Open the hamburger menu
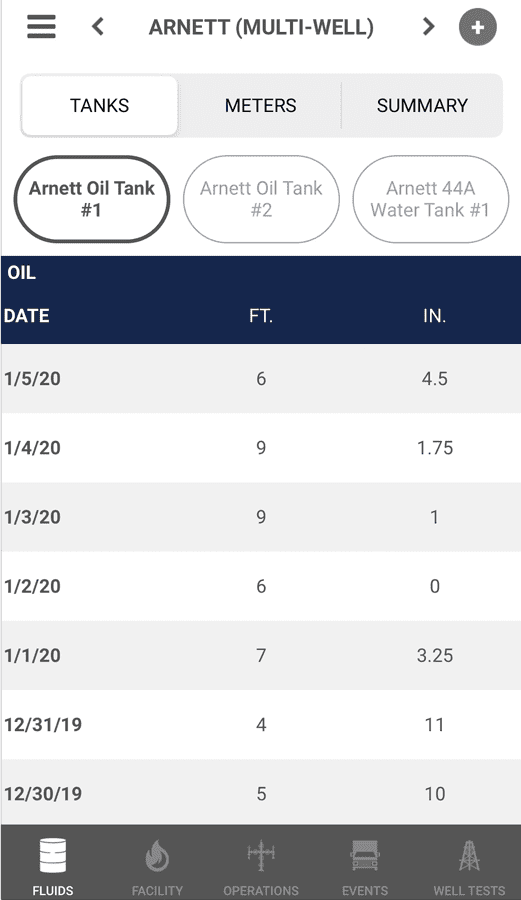The width and height of the screenshot is (521, 900). 41,26
